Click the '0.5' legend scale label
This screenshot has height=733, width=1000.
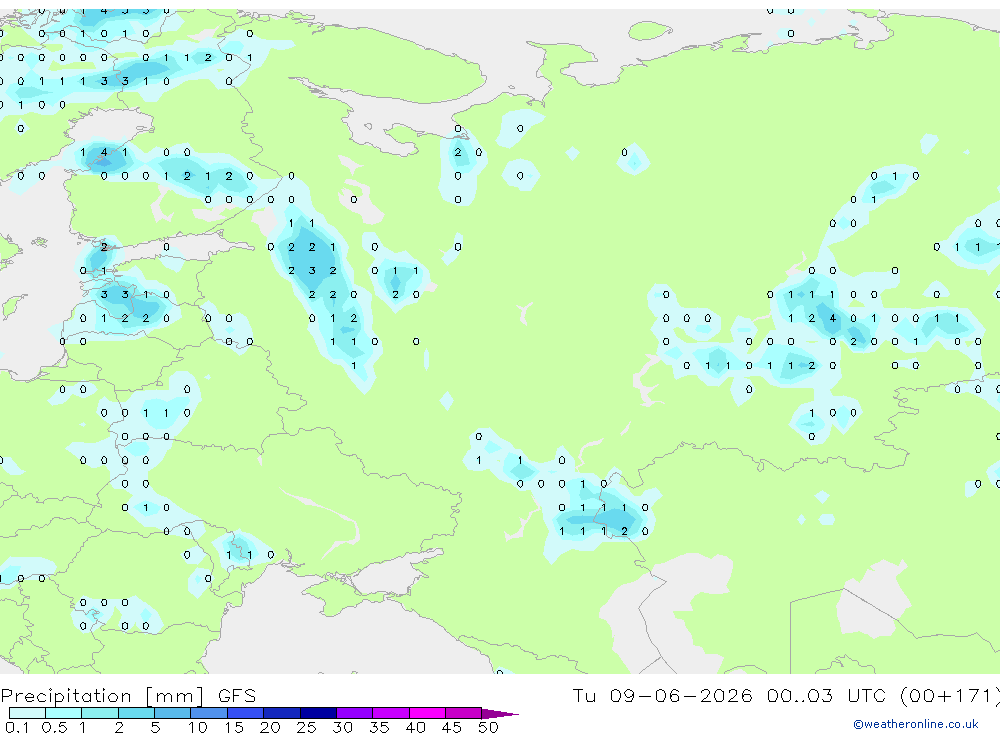[x=54, y=727]
